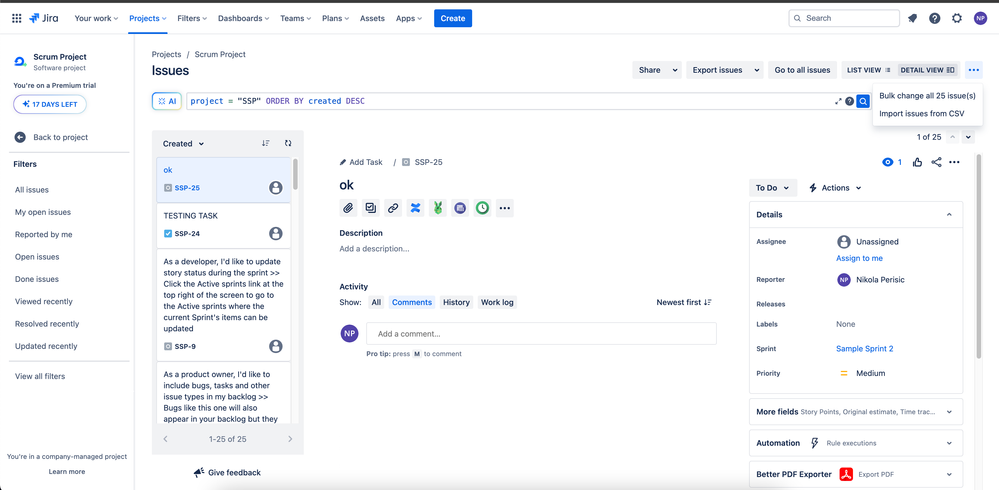Select the TESTING TASK SSP-24 issue card
The width and height of the screenshot is (999, 490).
tap(223, 226)
